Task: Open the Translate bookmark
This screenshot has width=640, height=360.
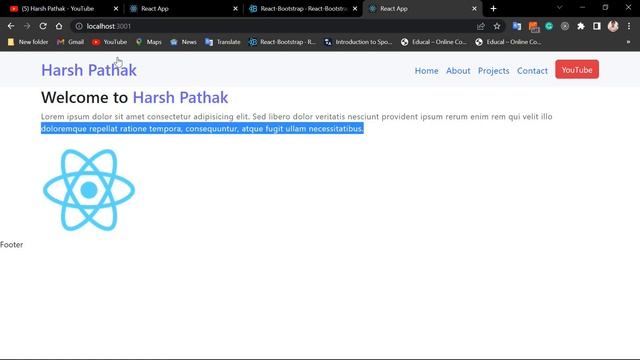Action: tap(223, 42)
